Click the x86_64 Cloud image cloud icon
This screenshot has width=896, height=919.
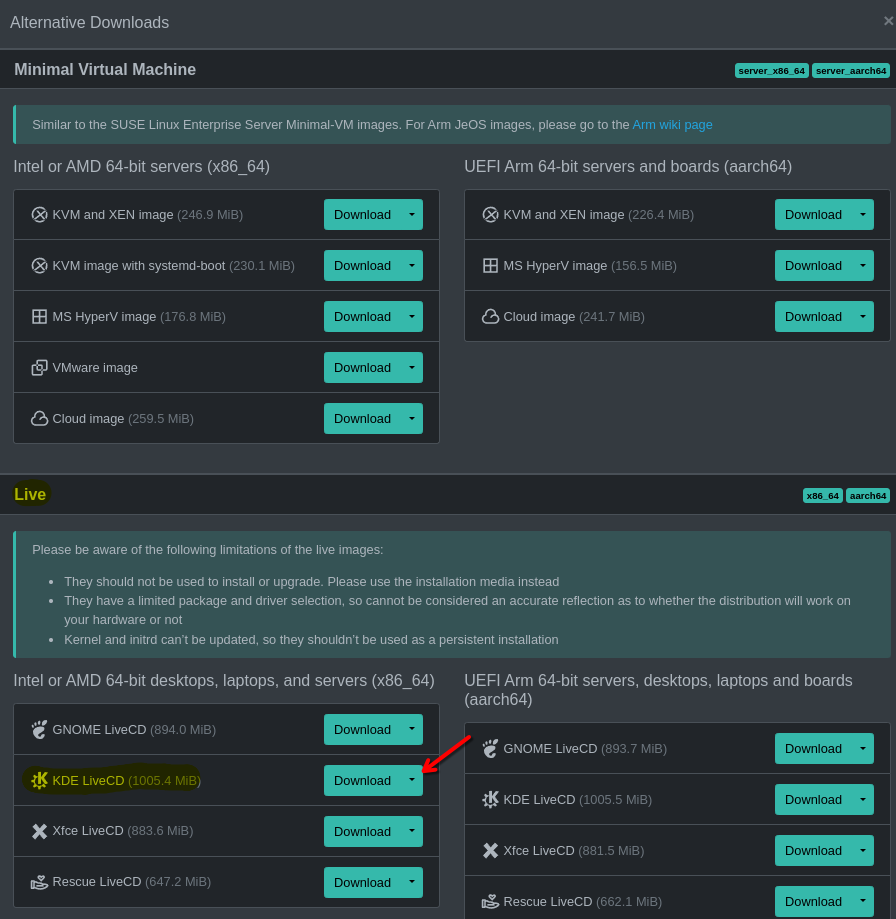coord(39,418)
